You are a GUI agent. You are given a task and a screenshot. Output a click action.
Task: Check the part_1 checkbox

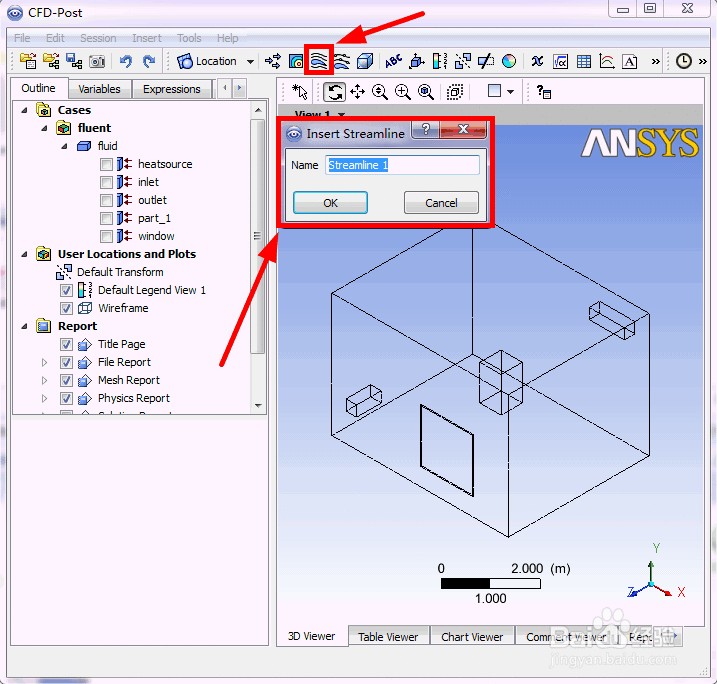tap(106, 218)
